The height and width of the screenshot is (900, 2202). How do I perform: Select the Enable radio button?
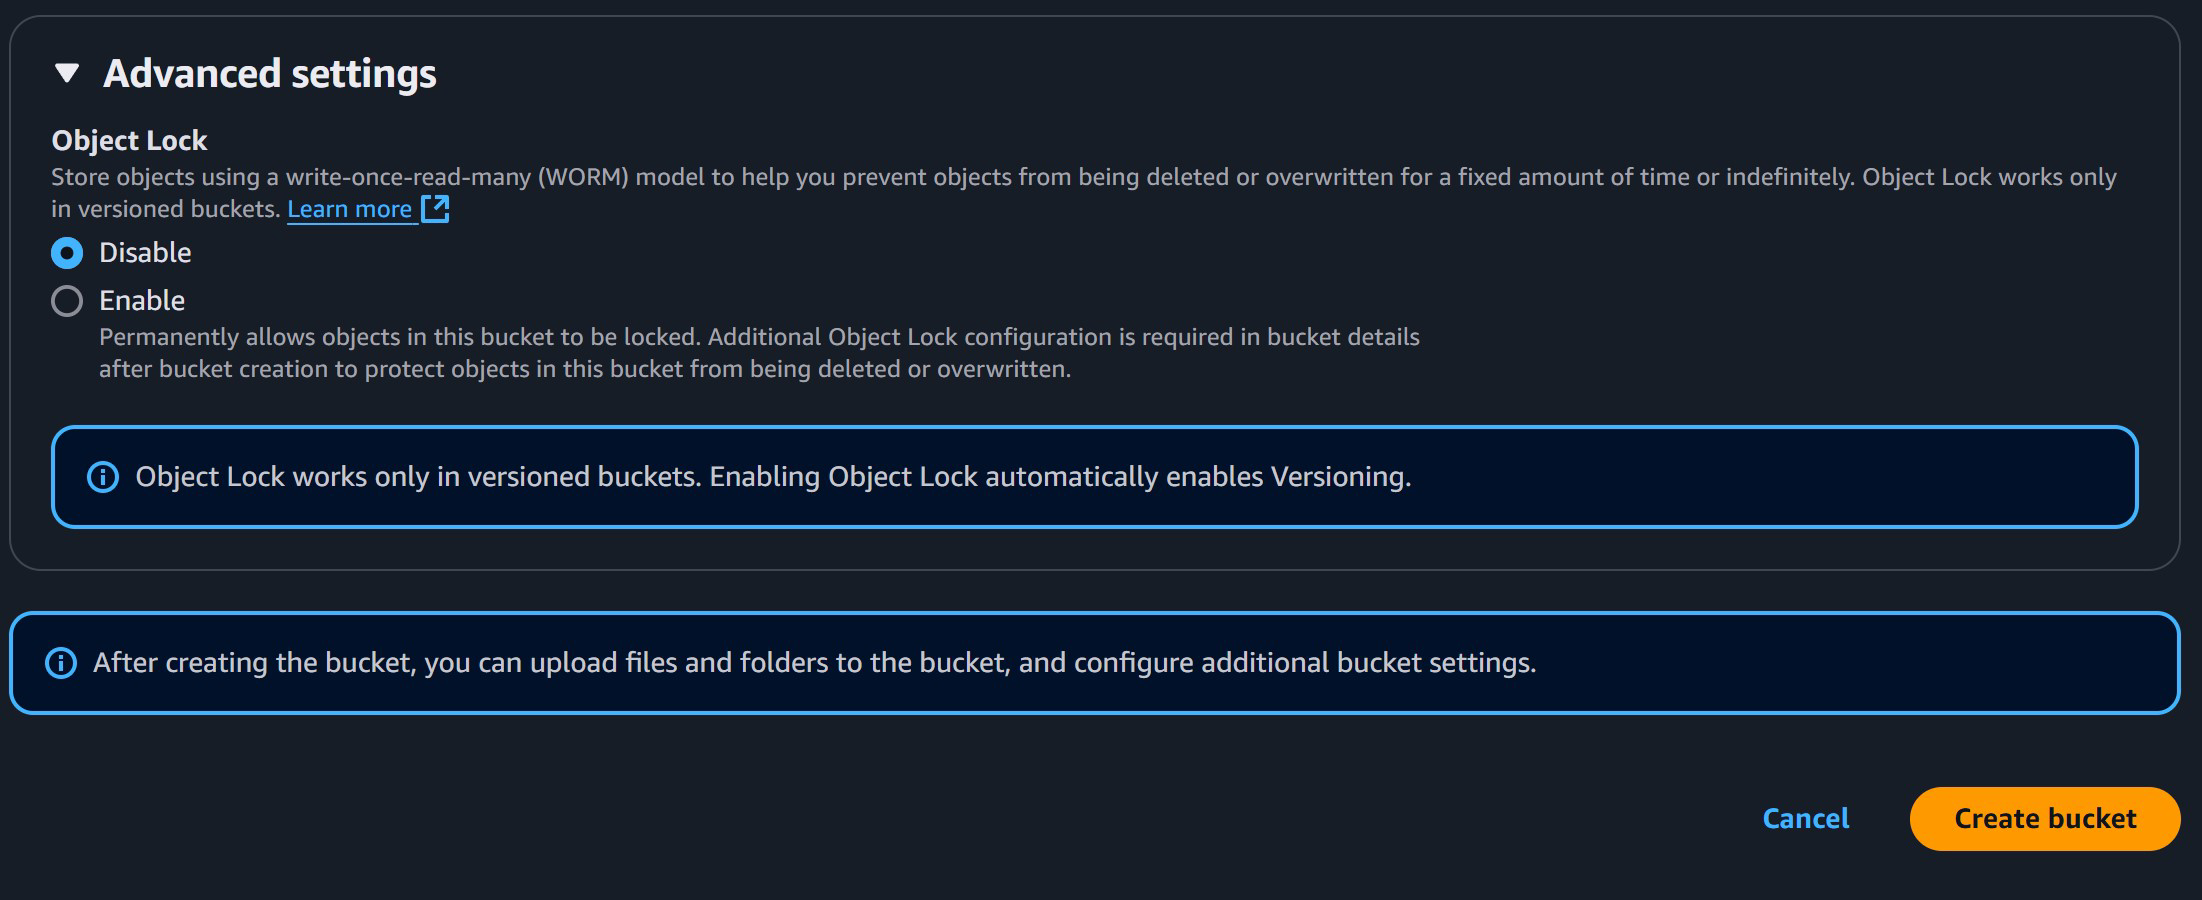click(67, 301)
